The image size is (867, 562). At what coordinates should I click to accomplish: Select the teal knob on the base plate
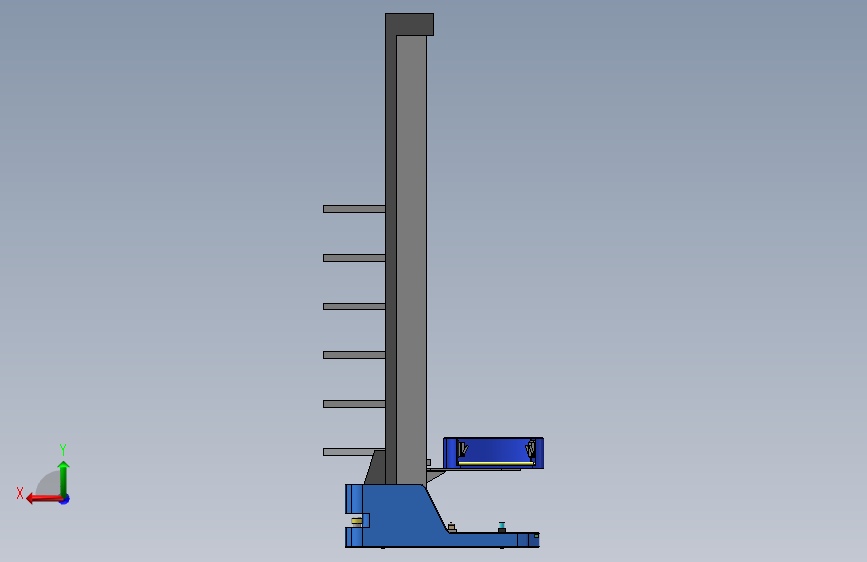502,527
